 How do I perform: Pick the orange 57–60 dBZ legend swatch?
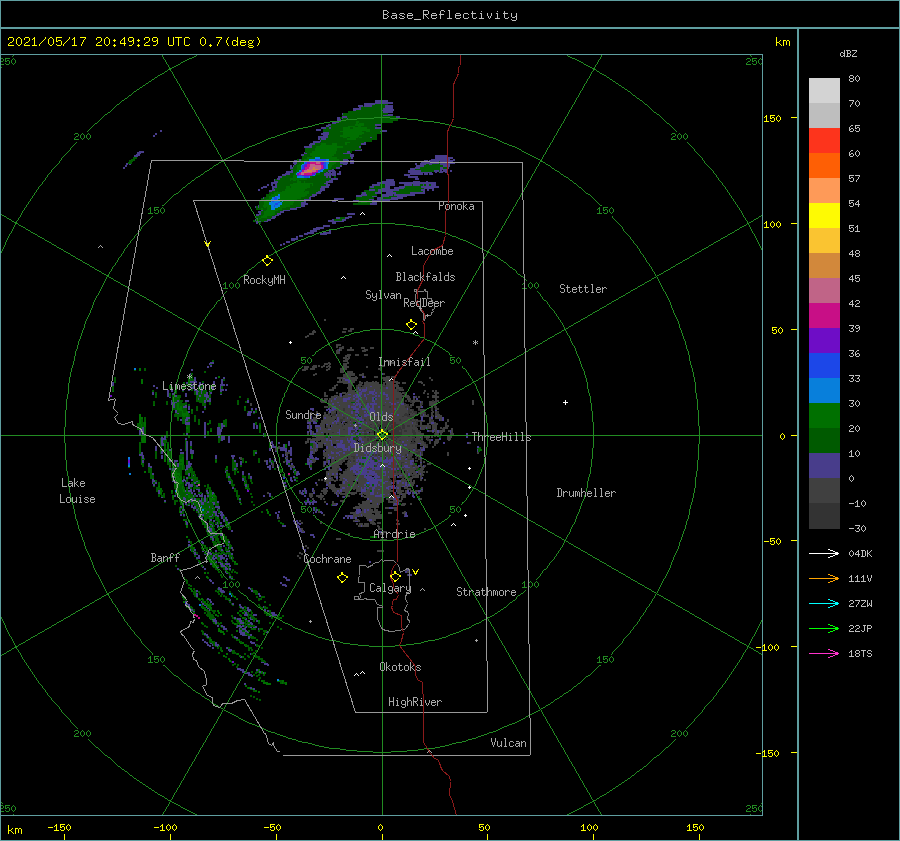(824, 166)
